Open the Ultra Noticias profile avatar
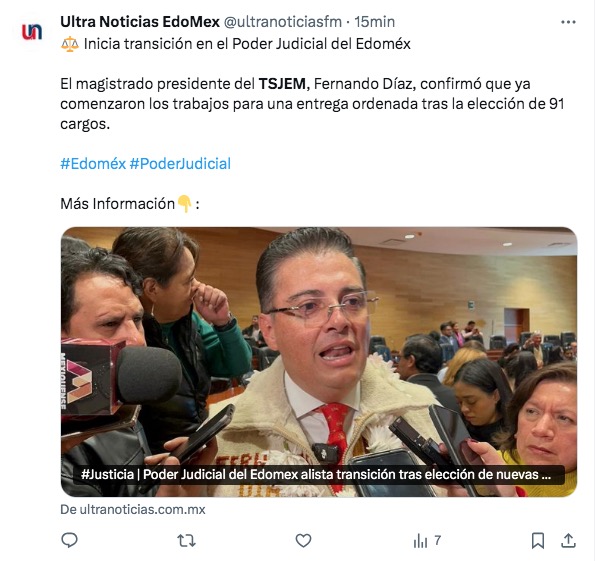598x561 pixels. tap(32, 32)
